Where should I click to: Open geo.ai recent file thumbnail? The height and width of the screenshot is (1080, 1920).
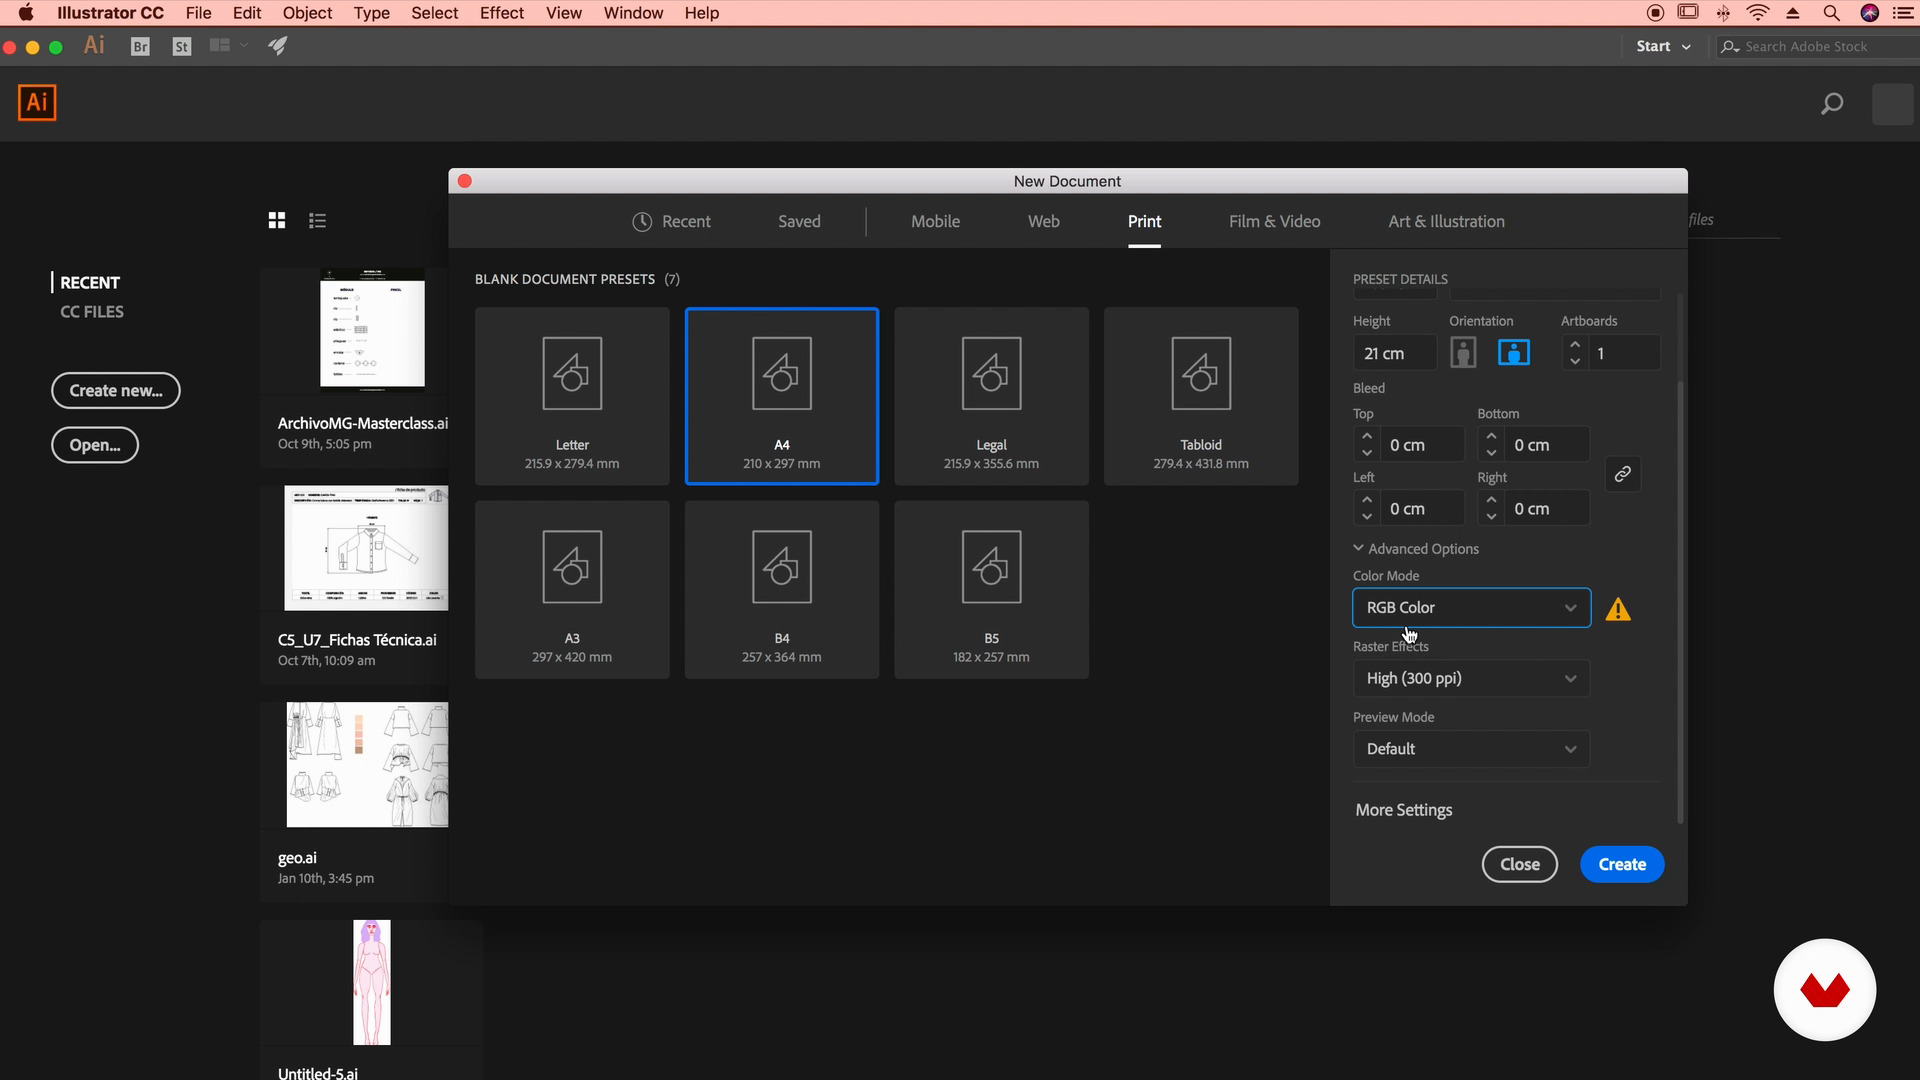[x=367, y=765]
